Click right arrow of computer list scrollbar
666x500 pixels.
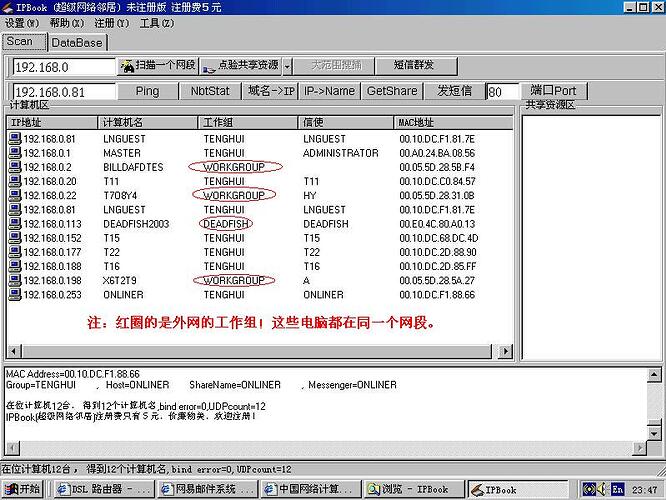tap(505, 351)
